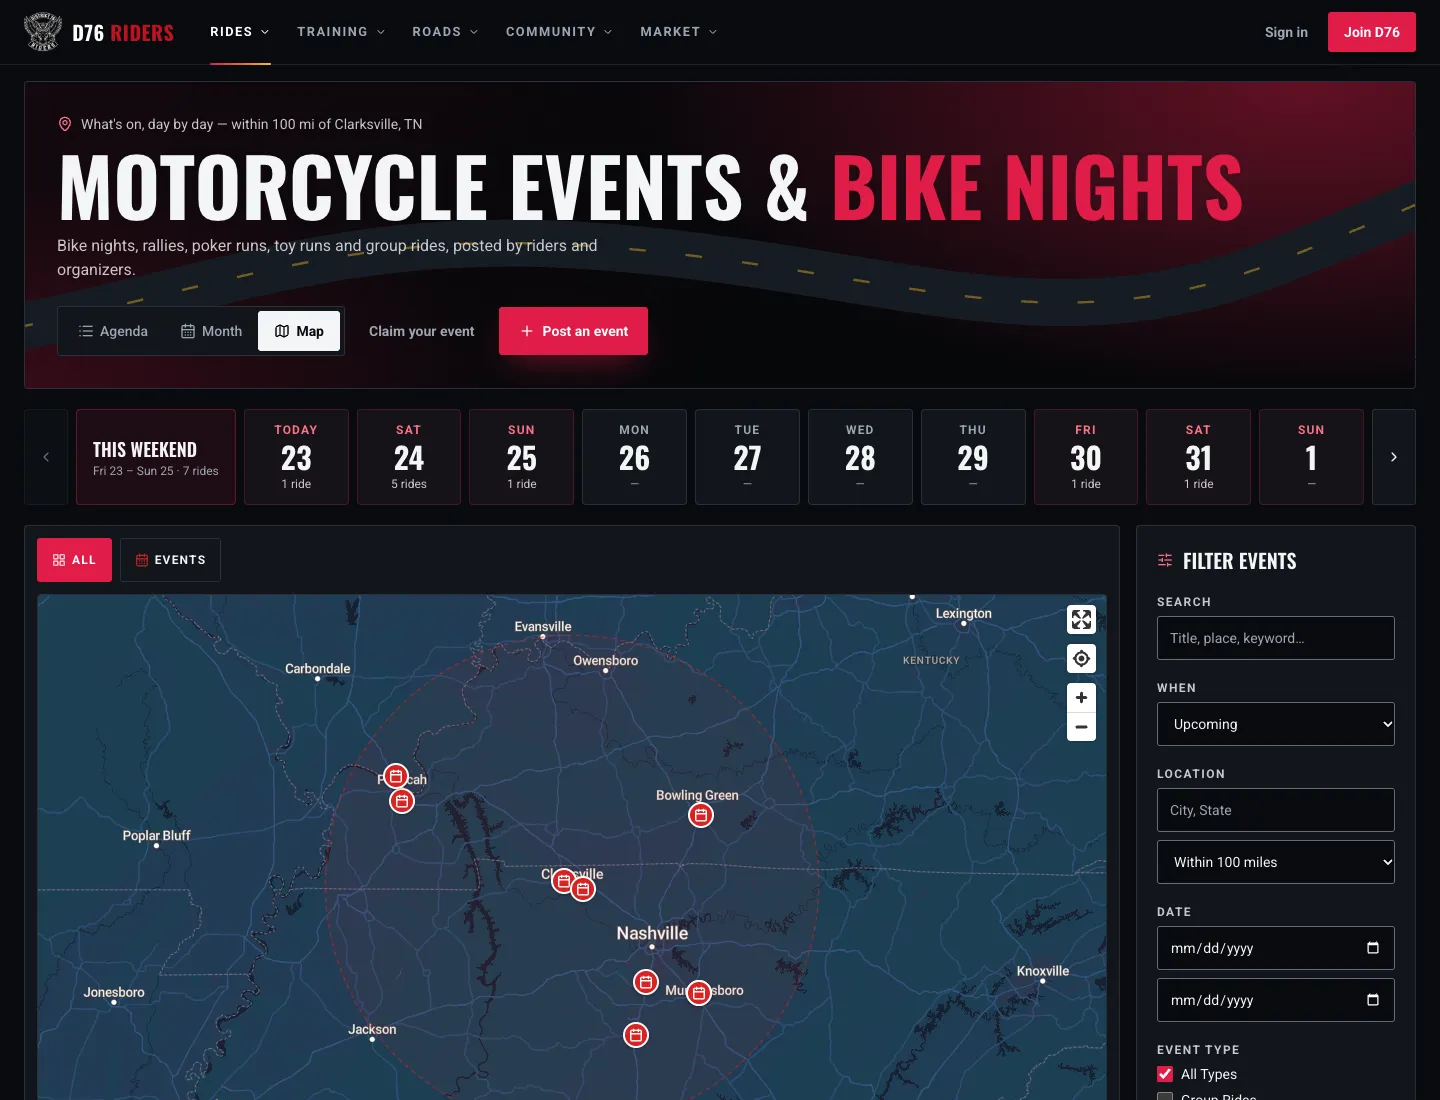
Task: Click Post an event button
Action: click(573, 331)
